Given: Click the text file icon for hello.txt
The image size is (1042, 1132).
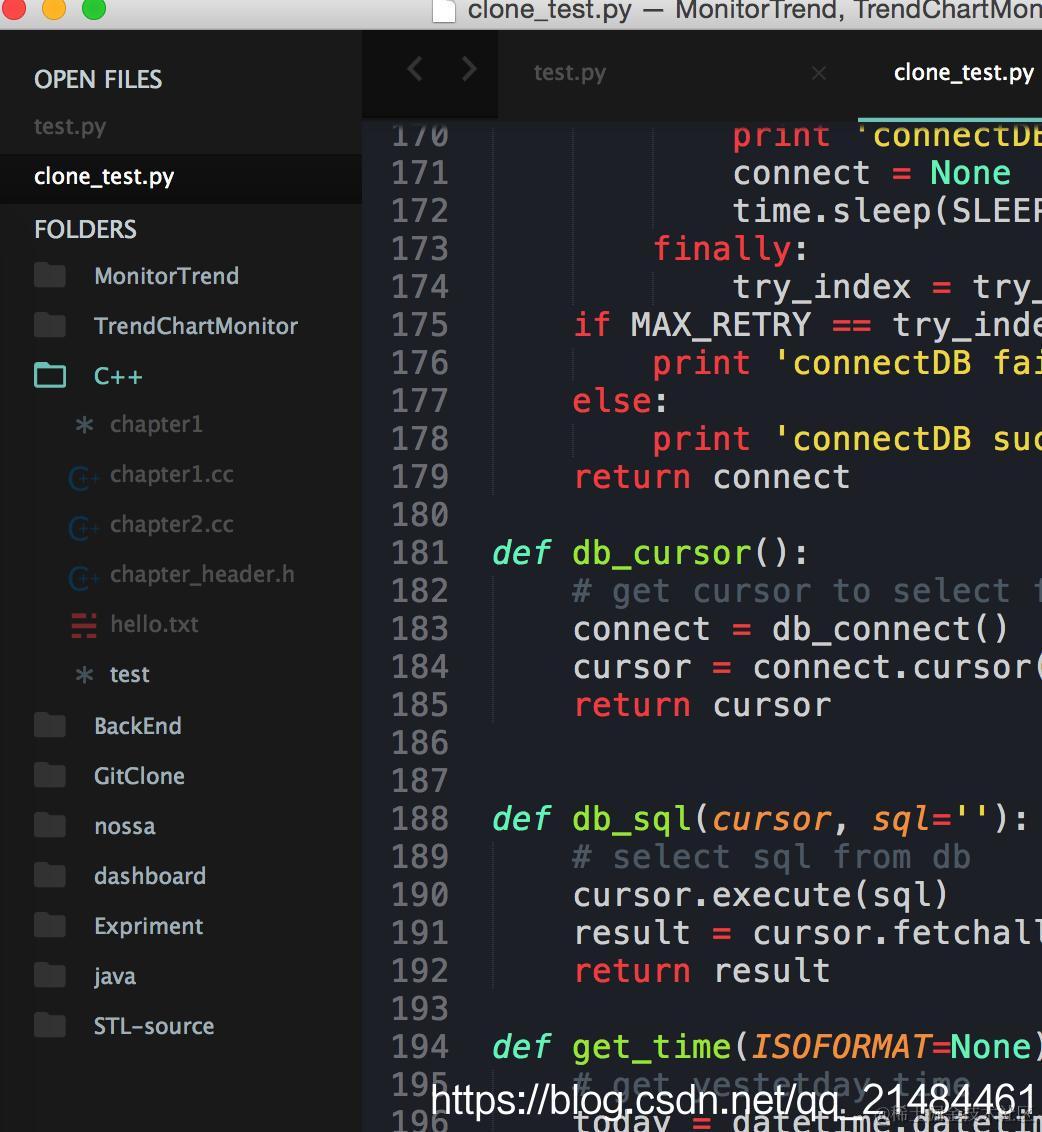Looking at the screenshot, I should (84, 625).
